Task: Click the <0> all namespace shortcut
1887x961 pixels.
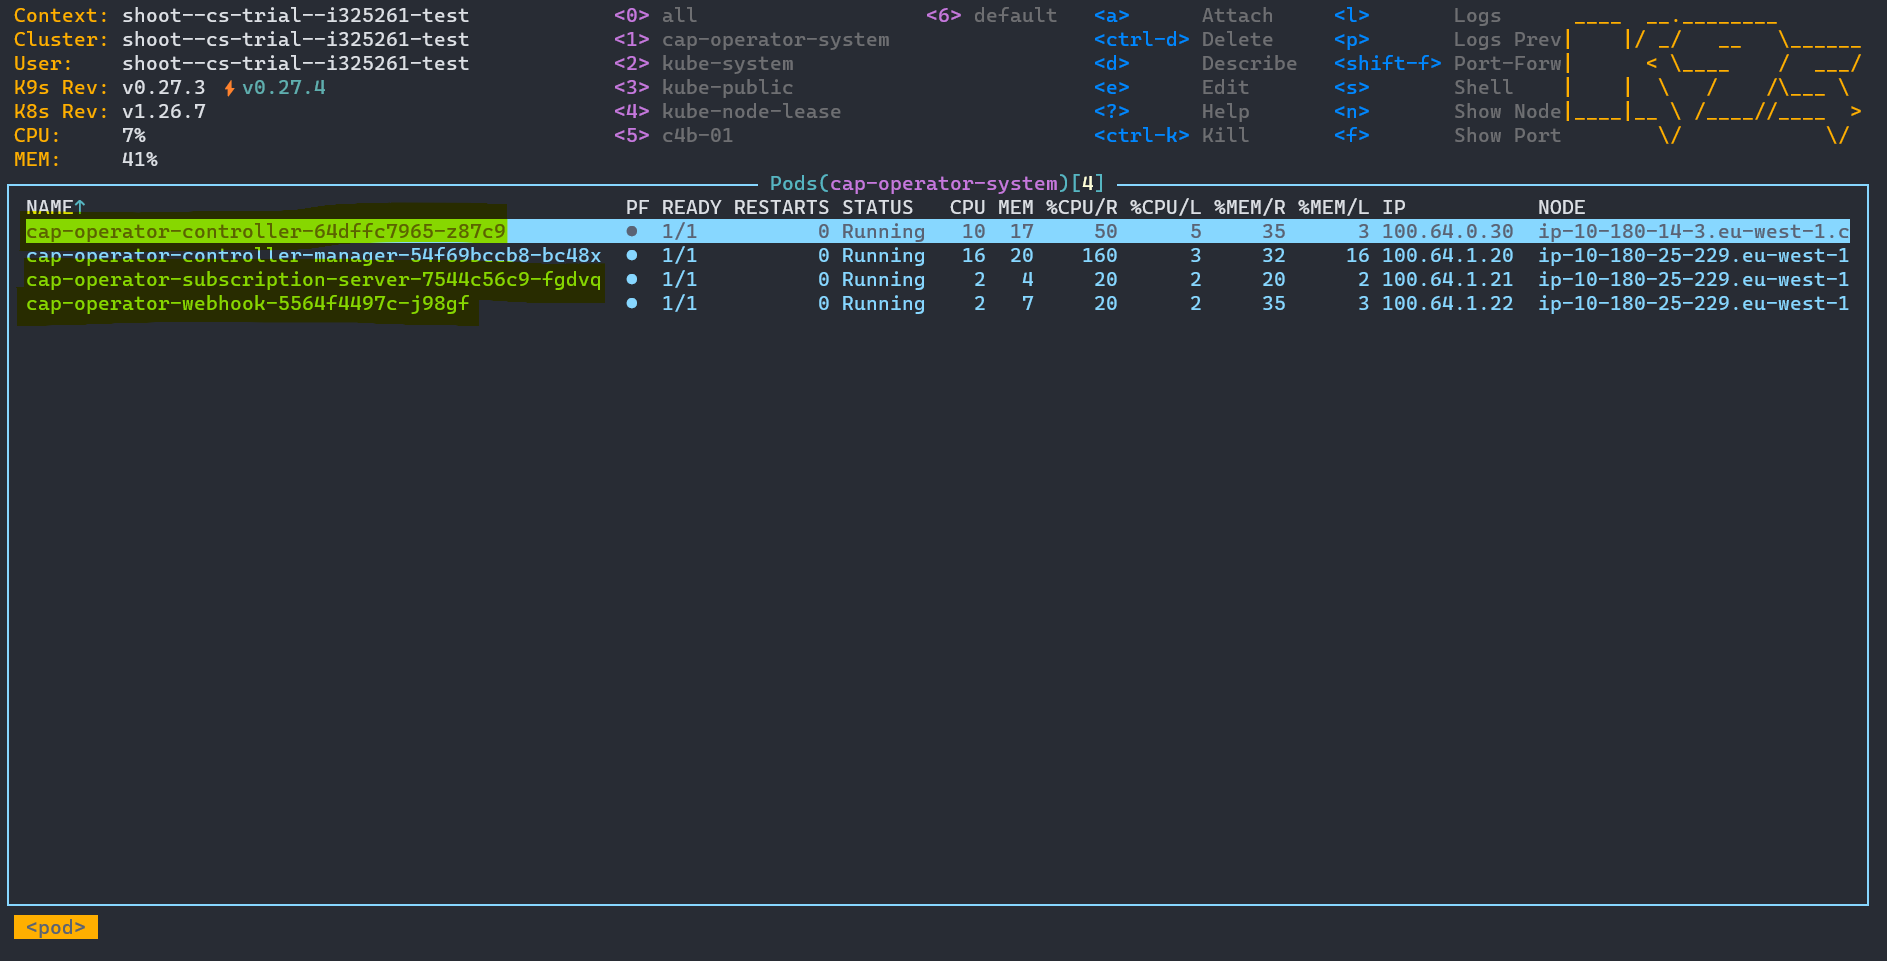Action: 656,15
